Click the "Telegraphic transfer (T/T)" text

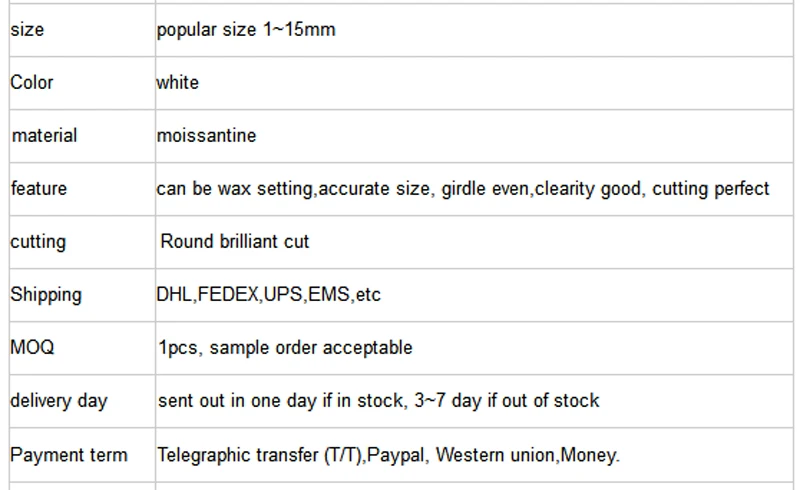point(260,455)
